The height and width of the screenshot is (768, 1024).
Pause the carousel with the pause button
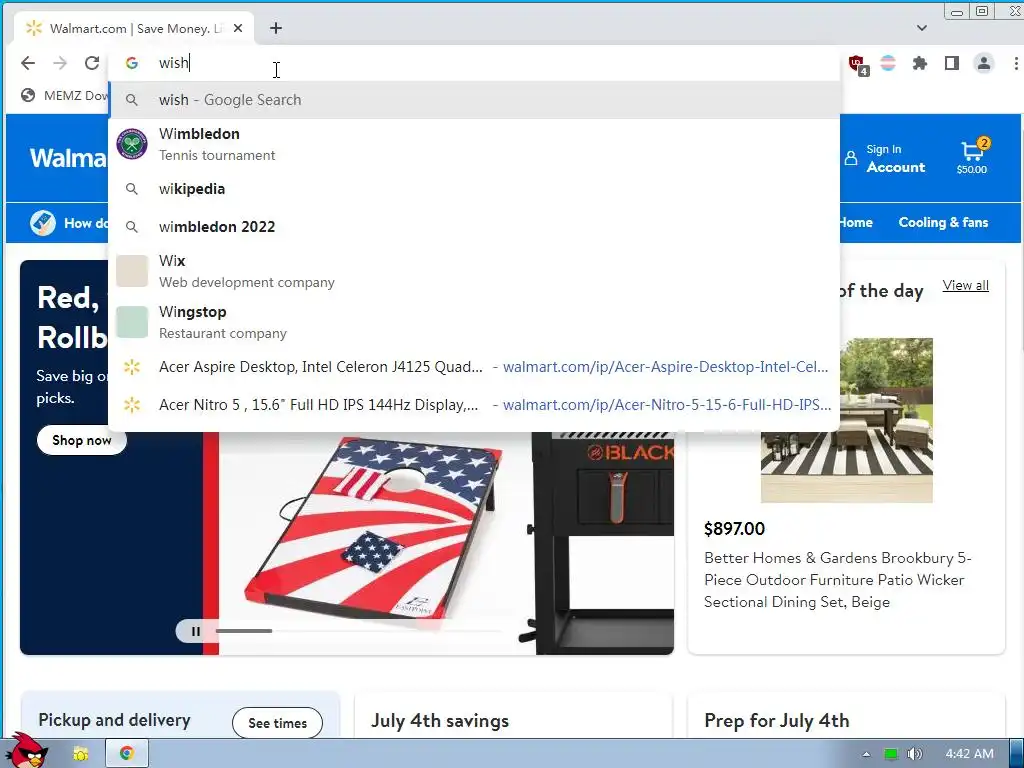click(195, 632)
